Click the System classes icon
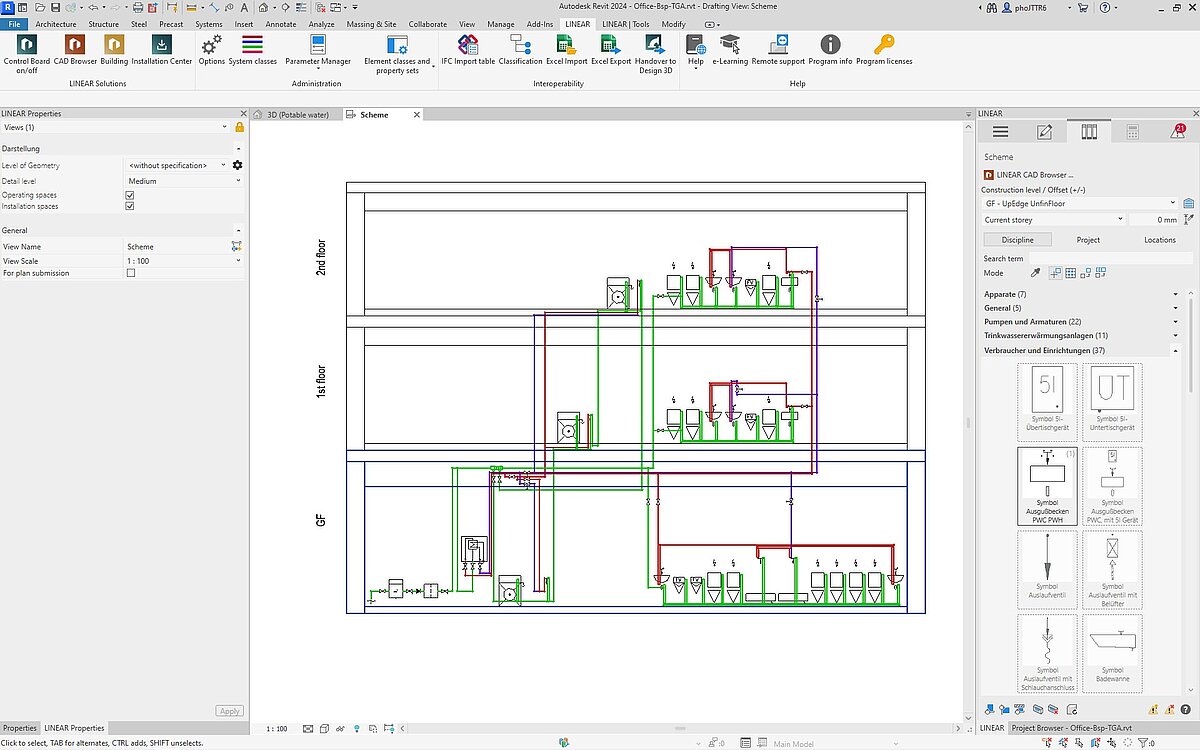This screenshot has height=750, width=1200. (252, 45)
